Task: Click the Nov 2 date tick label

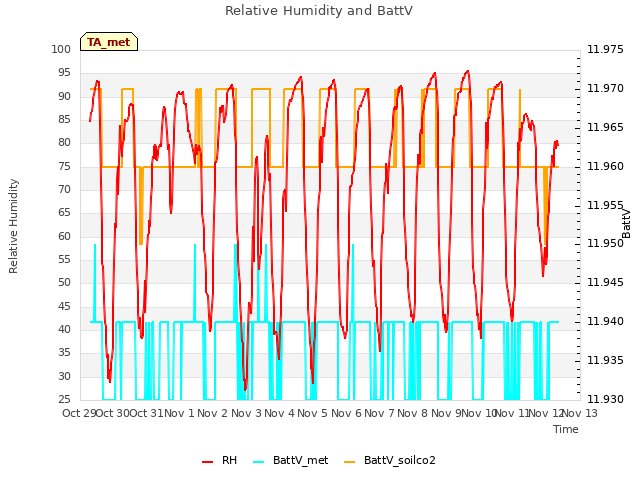Action: 212,413
